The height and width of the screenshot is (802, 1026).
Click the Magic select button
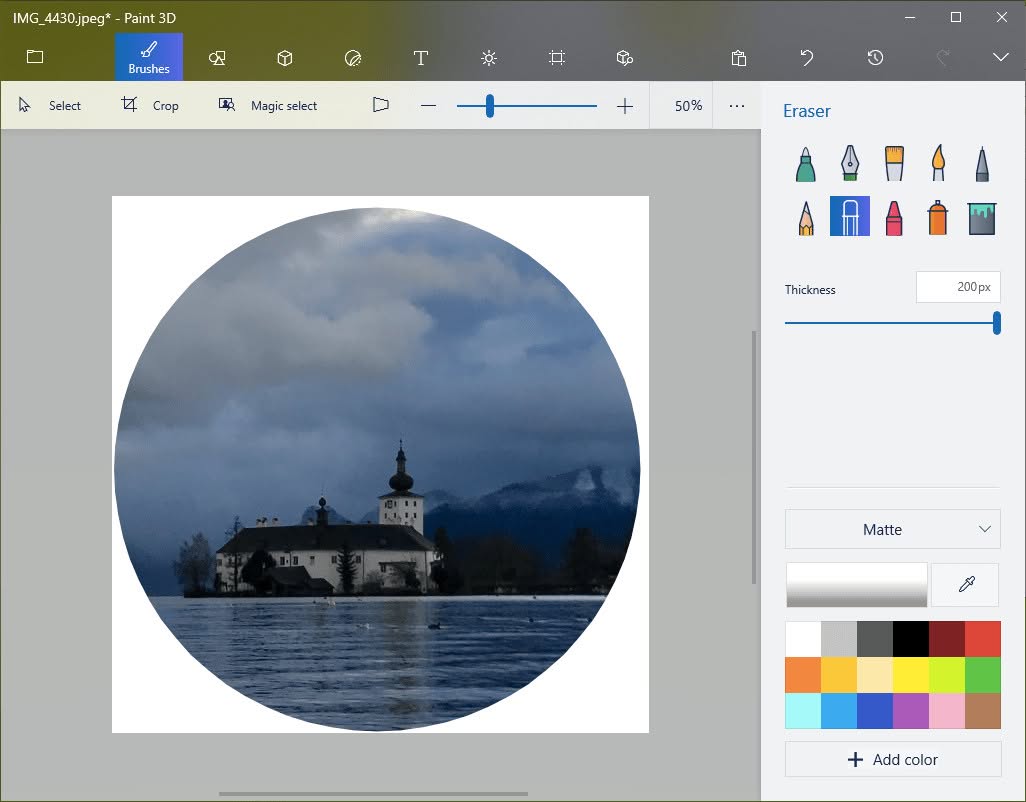tap(268, 105)
